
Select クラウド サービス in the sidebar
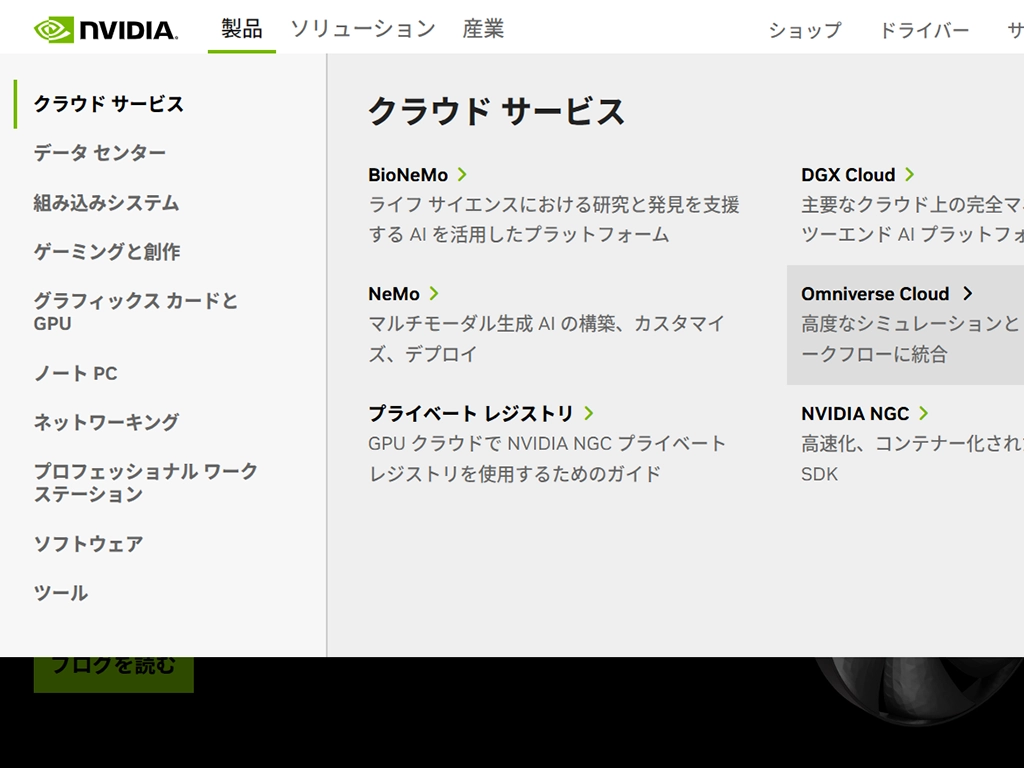tap(108, 104)
